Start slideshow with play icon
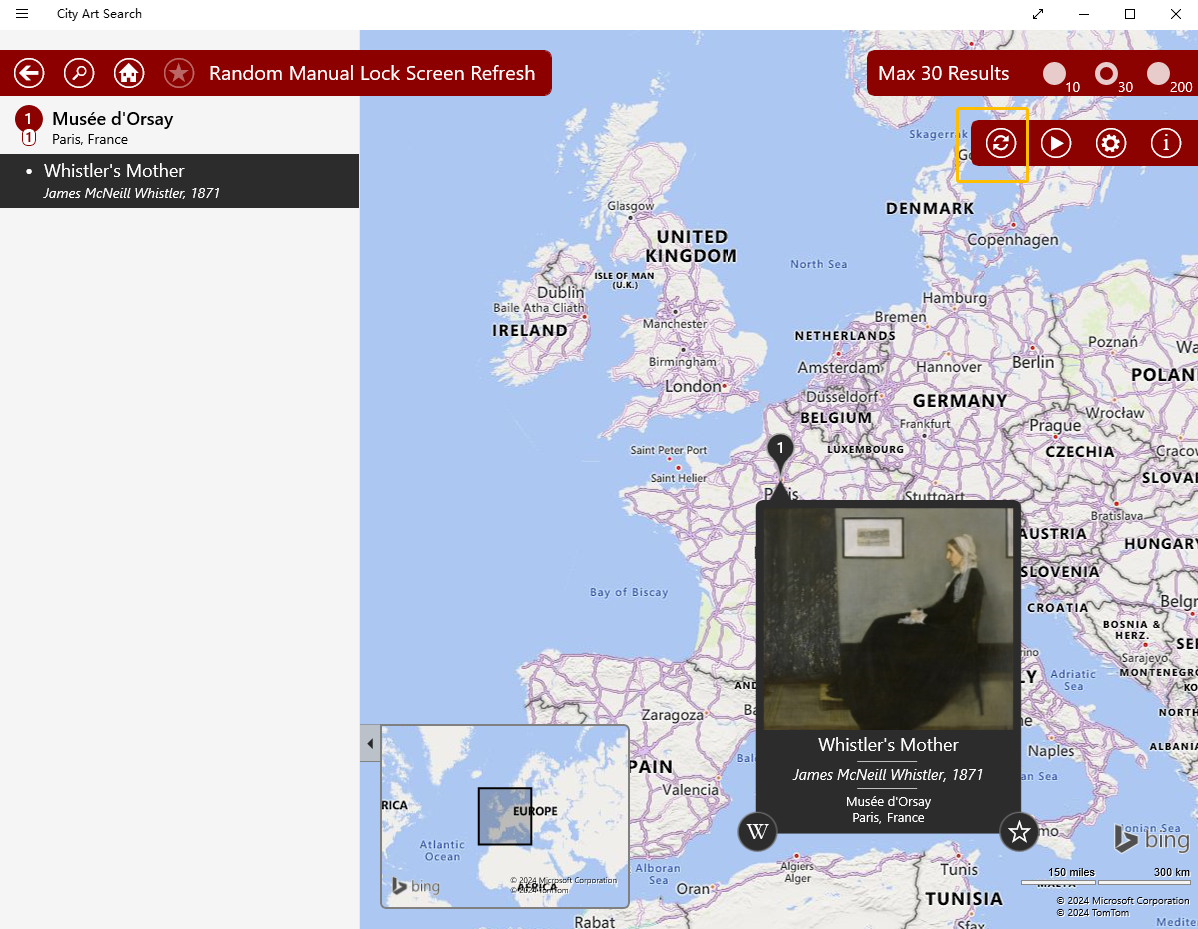This screenshot has height=929, width=1198. pyautogui.click(x=1056, y=144)
